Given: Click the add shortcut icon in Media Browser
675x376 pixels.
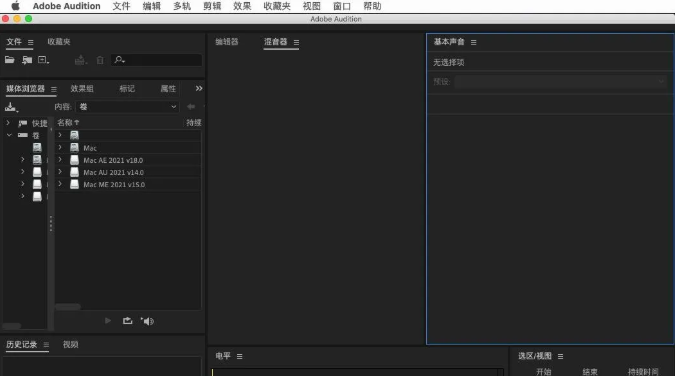Looking at the screenshot, I should pyautogui.click(x=11, y=107).
